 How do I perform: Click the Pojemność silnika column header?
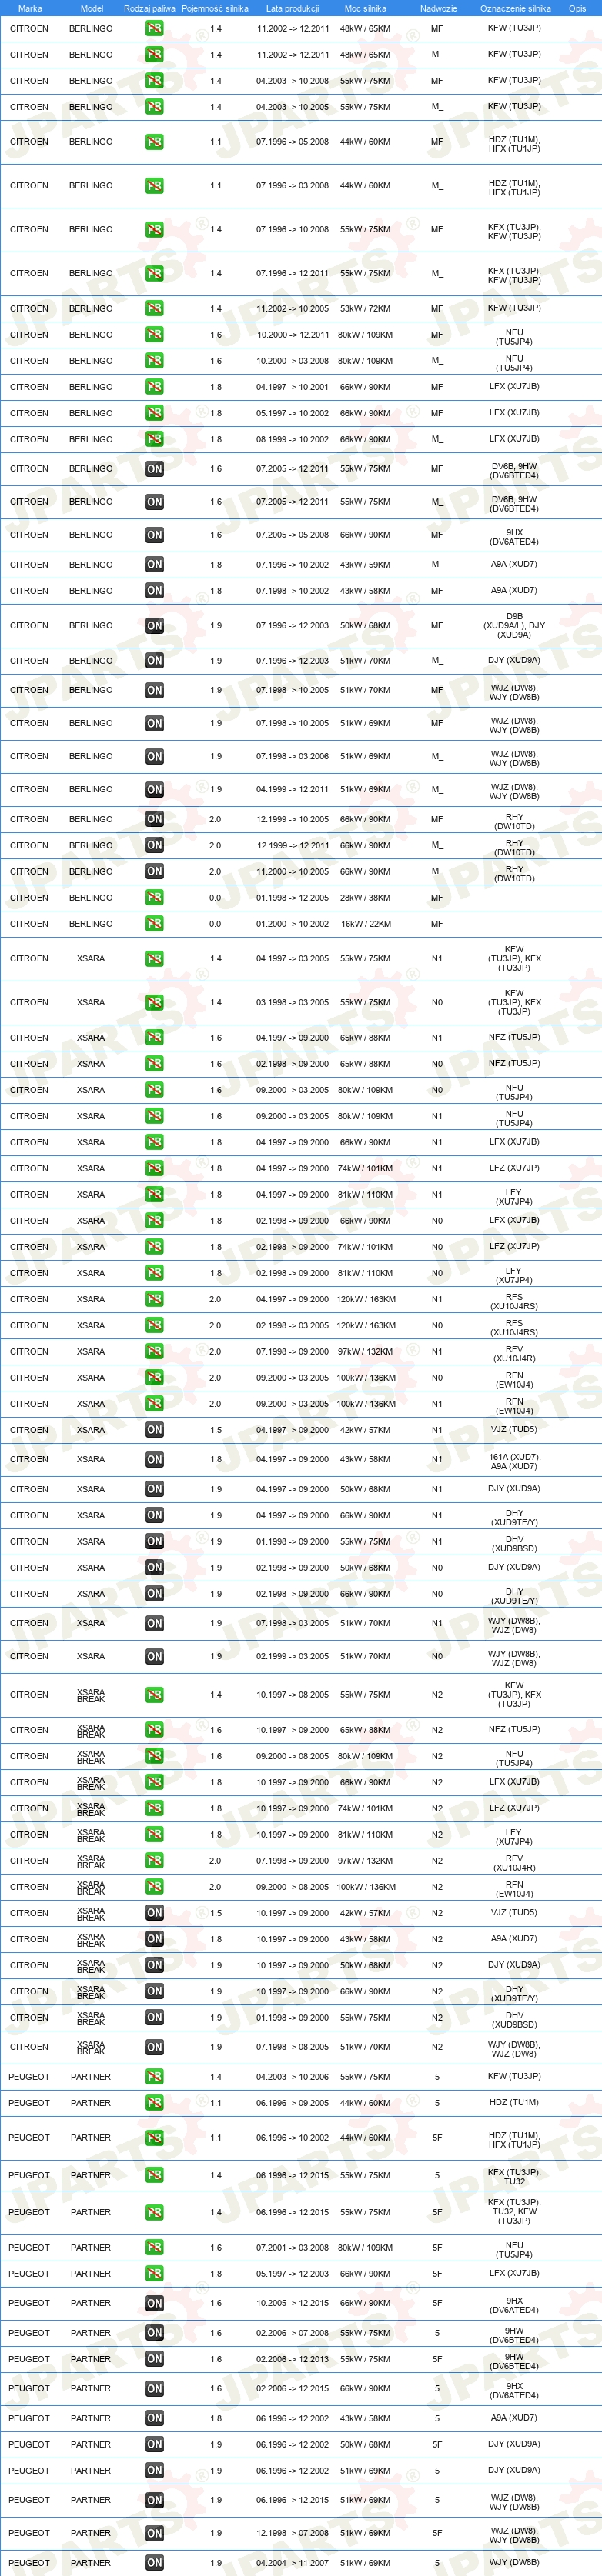(x=215, y=8)
